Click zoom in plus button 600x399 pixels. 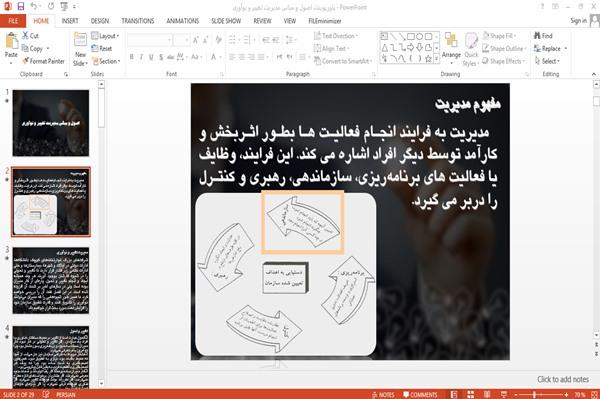(566, 394)
